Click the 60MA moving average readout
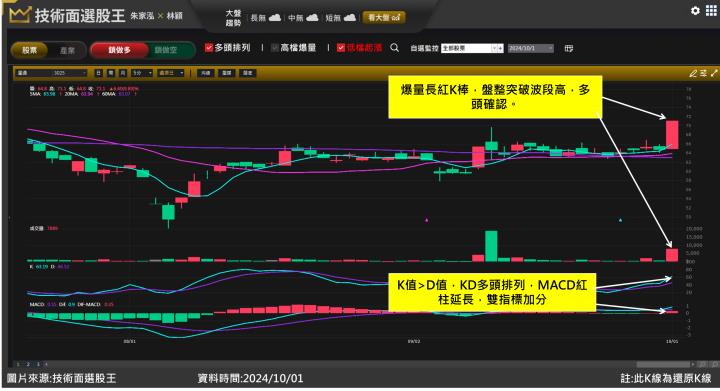Viewport: 720px width, 391px height. click(x=120, y=94)
